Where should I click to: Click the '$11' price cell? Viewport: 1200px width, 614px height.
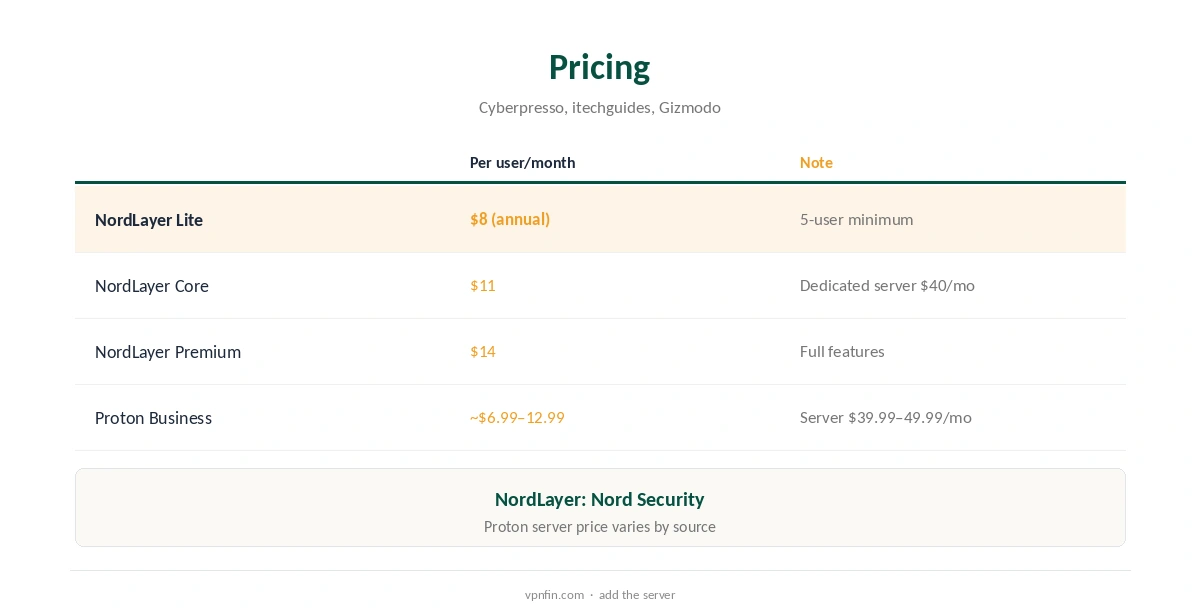point(483,285)
